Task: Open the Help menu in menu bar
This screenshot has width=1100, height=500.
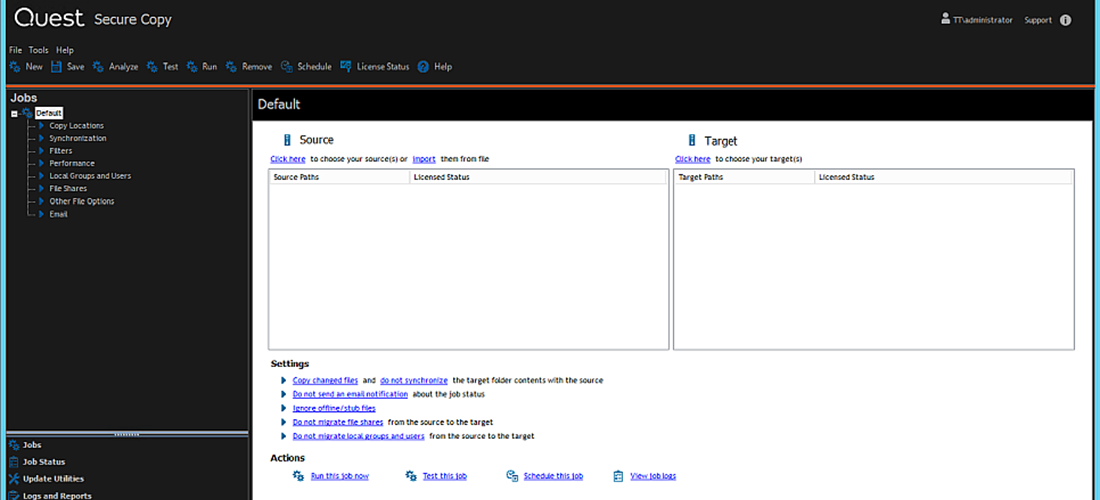Action: [x=65, y=50]
